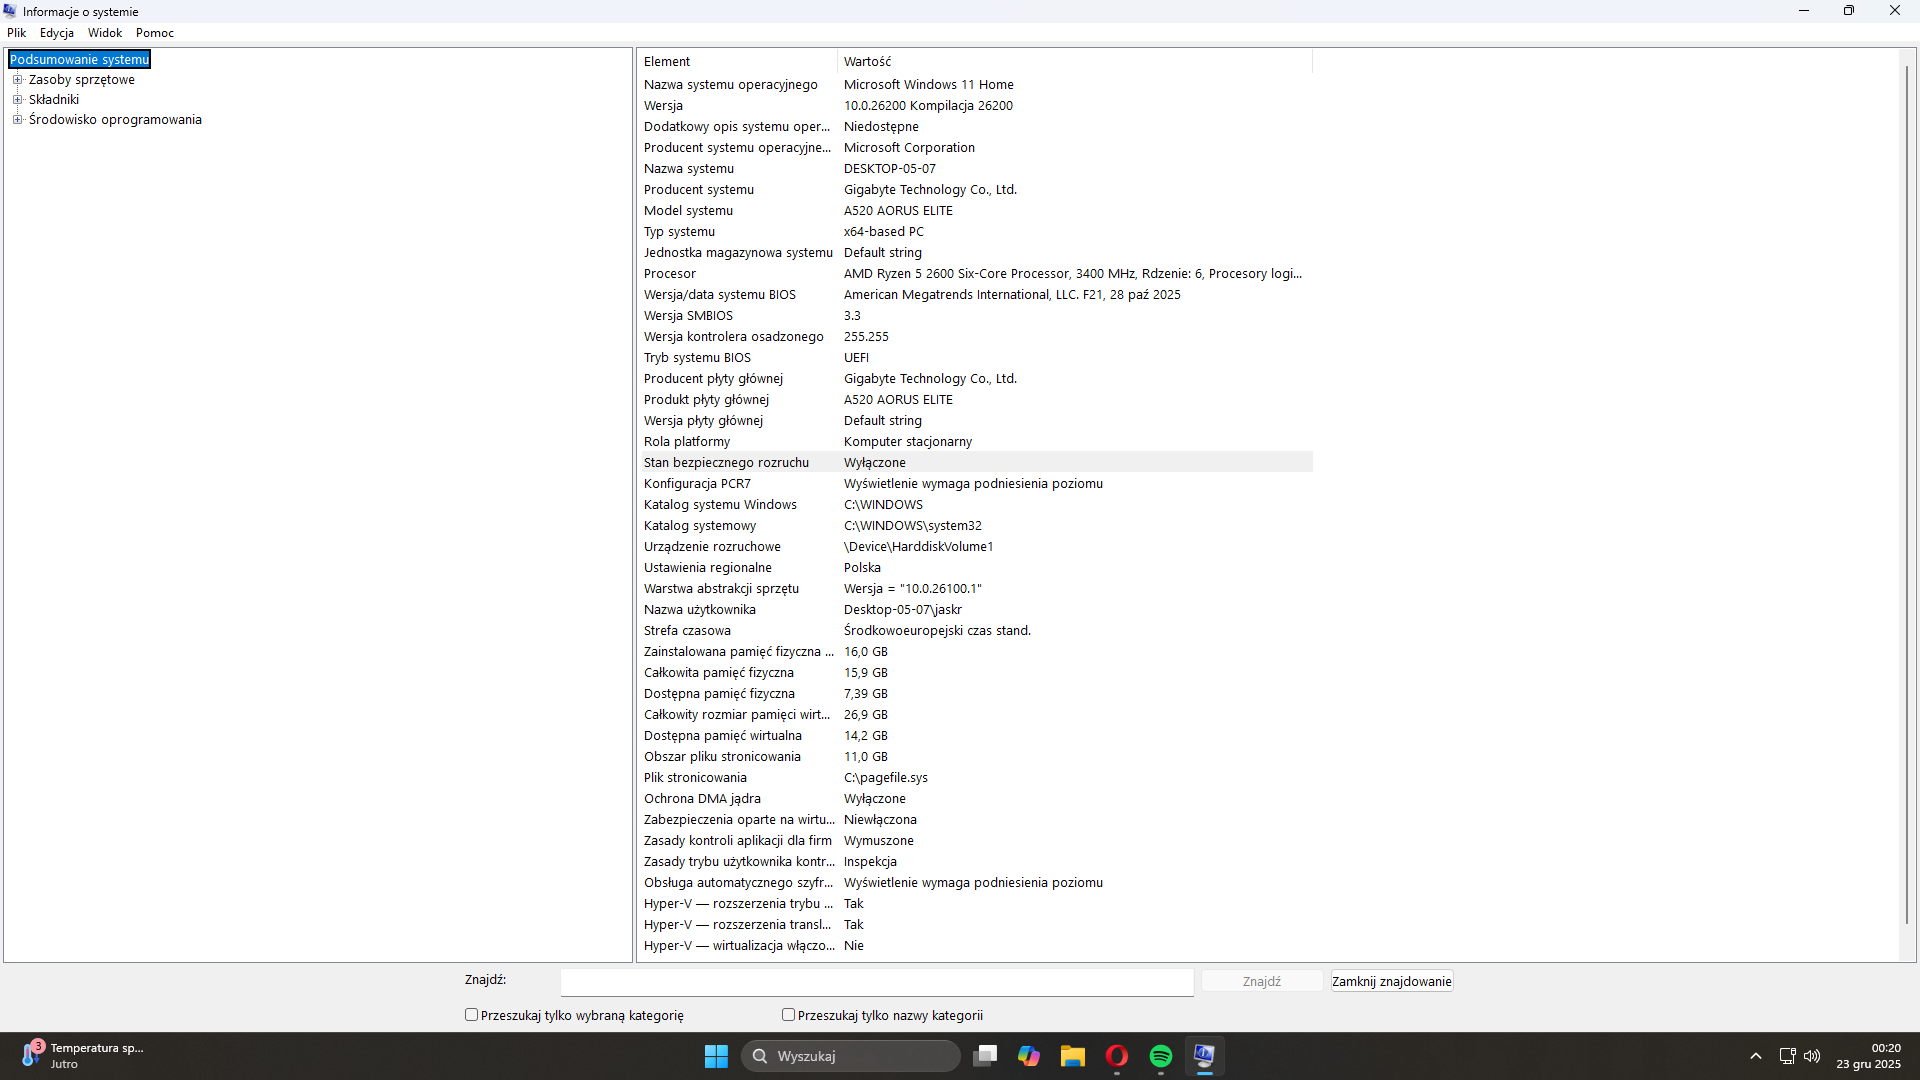Screen dimensions: 1920x1080
Task: Select the 'Model systemu' row
Action: coord(976,211)
